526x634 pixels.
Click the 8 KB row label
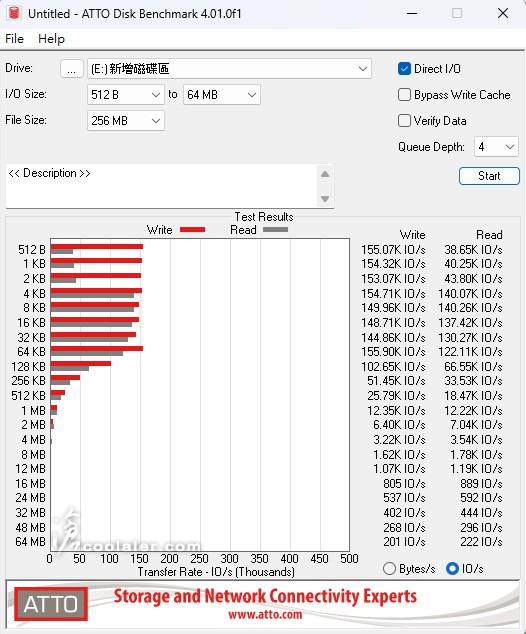pos(34,308)
